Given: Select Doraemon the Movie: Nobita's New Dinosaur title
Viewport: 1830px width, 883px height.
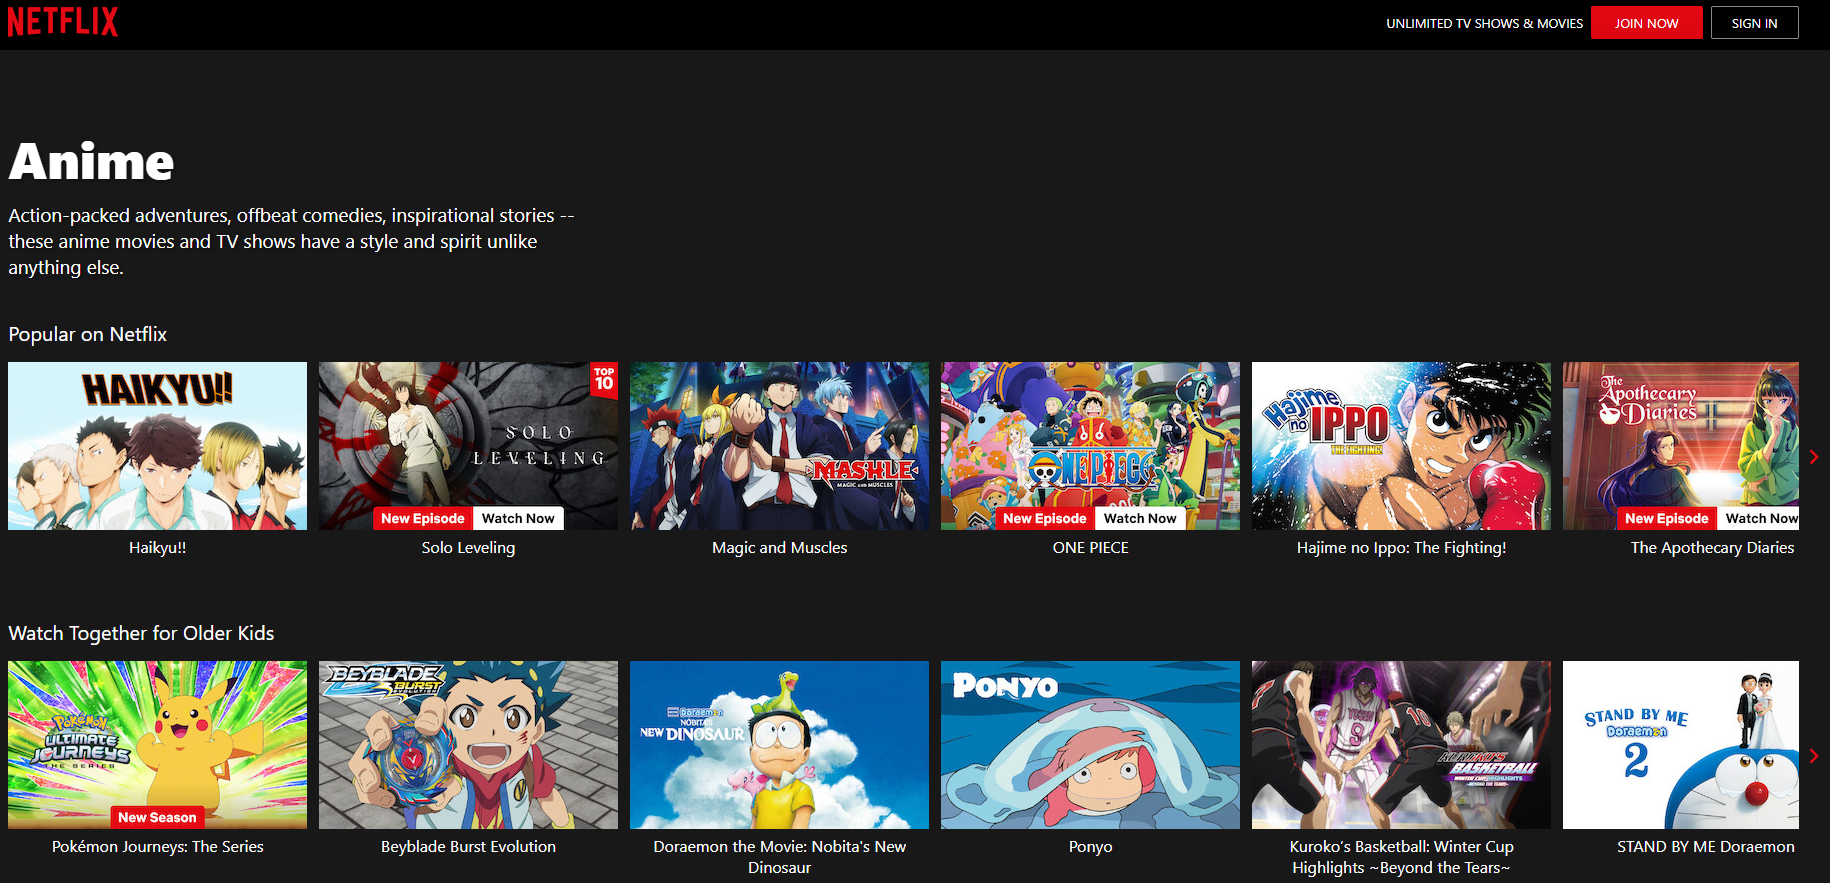Looking at the screenshot, I should [779, 856].
